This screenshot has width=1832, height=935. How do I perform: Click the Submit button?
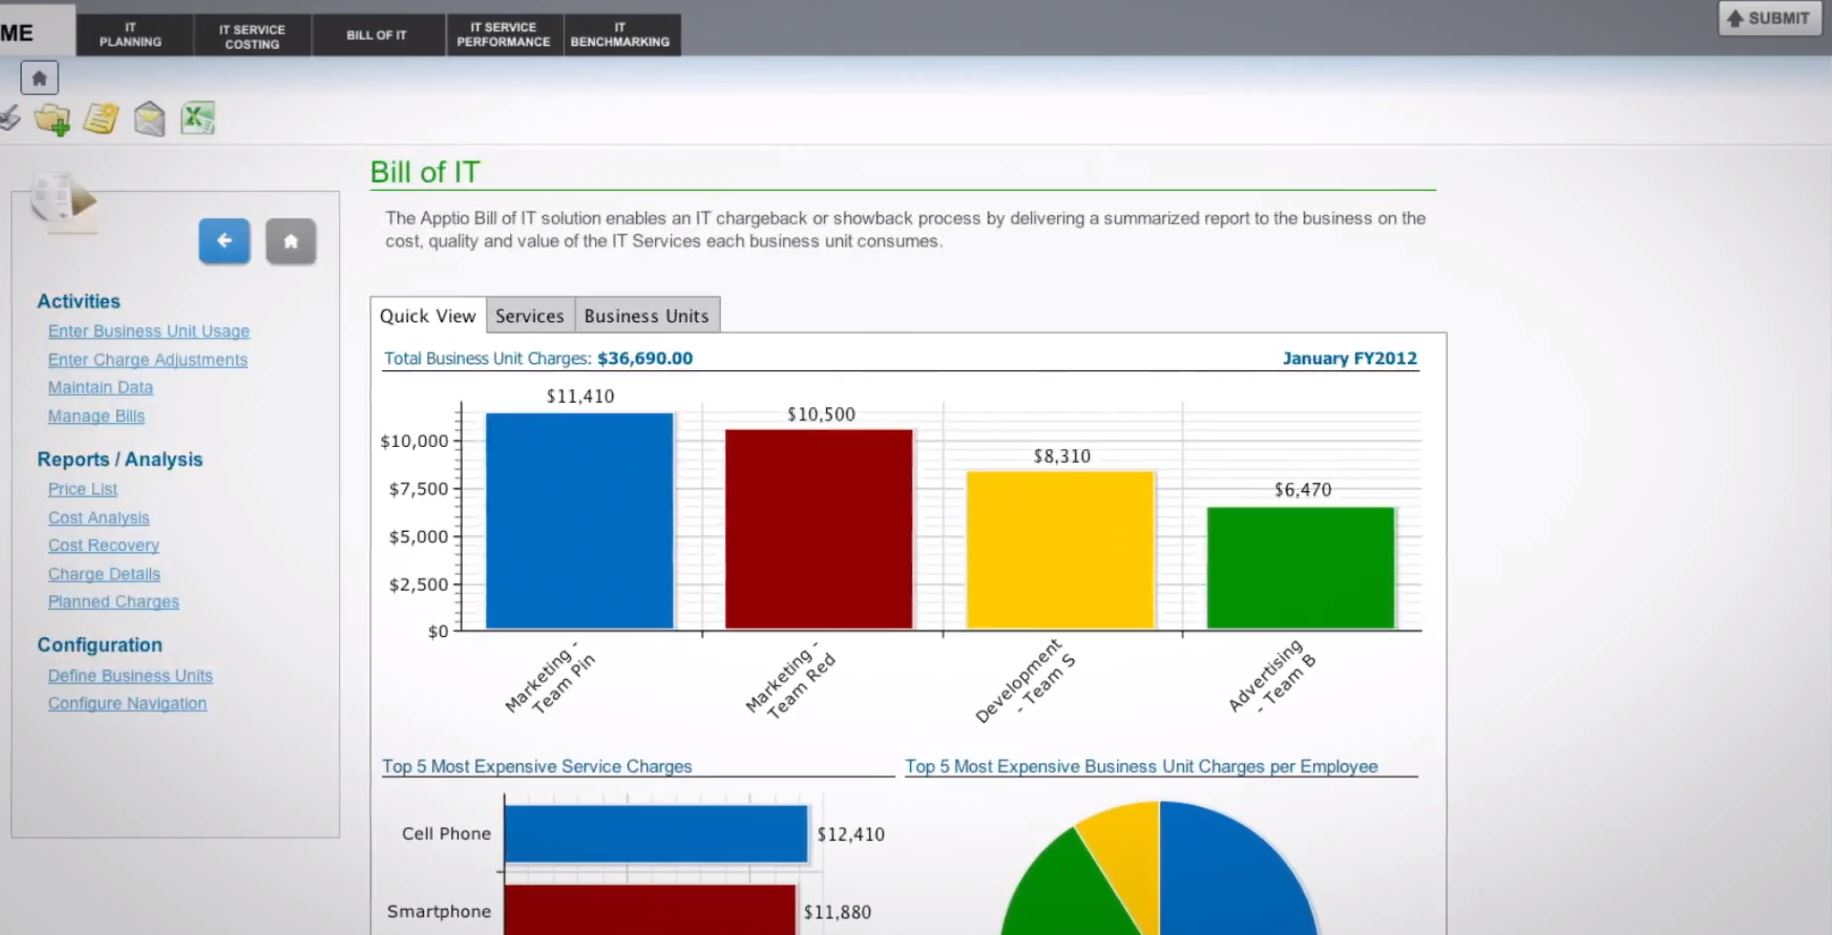click(x=1768, y=18)
